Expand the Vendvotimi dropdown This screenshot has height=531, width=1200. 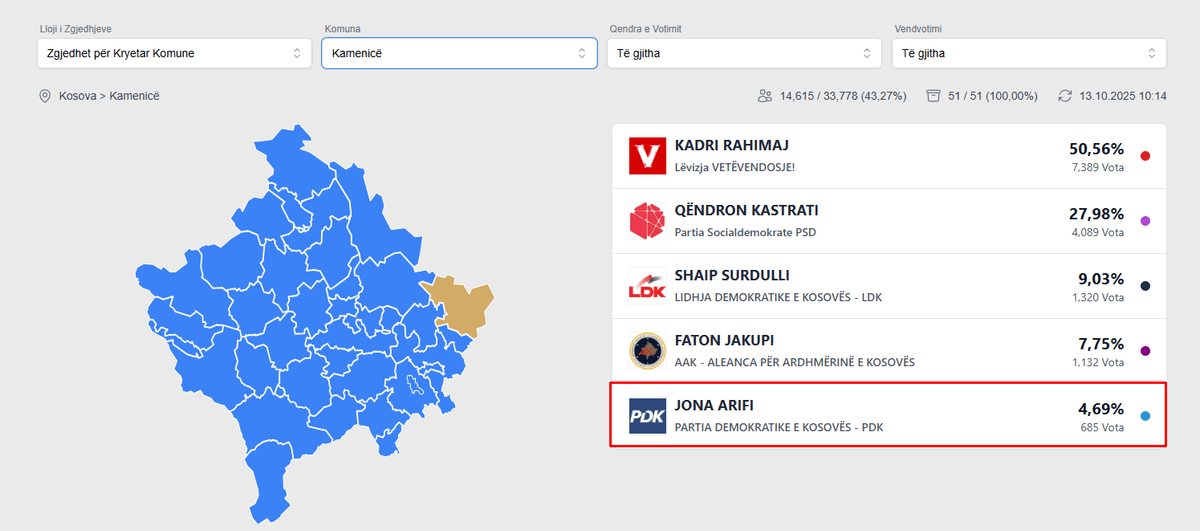1029,53
